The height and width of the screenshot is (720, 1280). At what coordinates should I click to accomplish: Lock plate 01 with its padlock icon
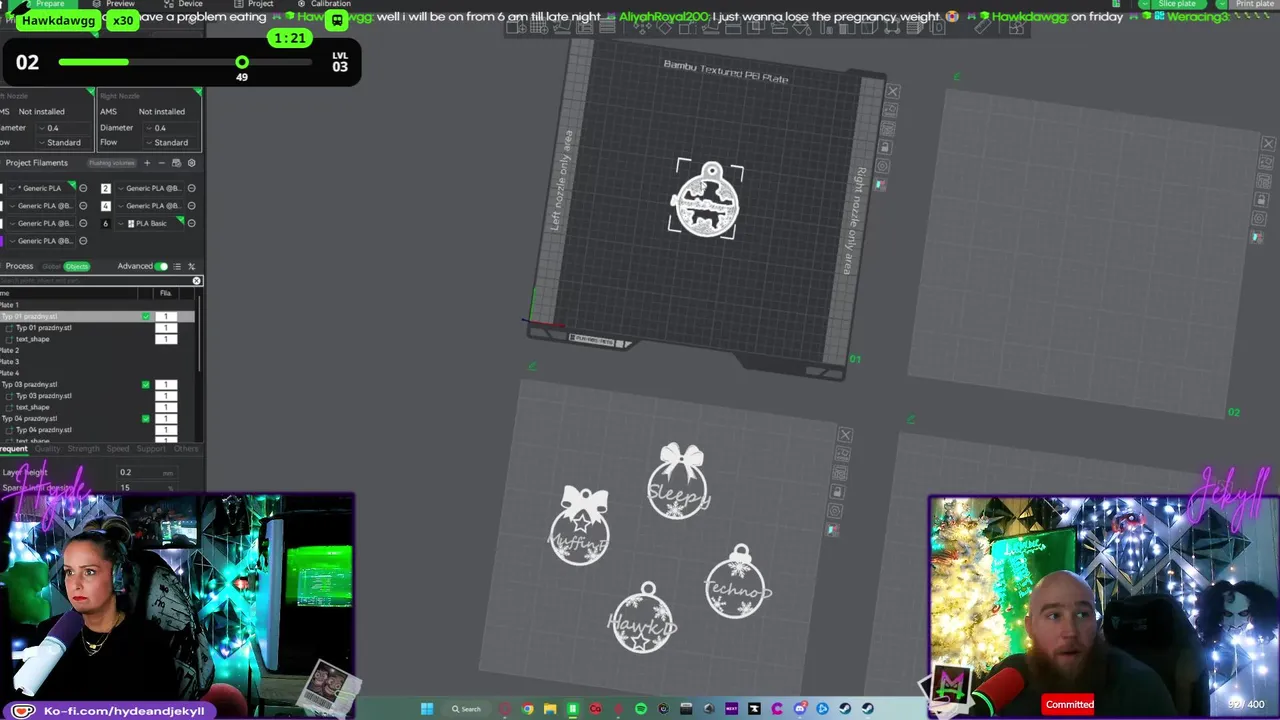pyautogui.click(x=885, y=148)
